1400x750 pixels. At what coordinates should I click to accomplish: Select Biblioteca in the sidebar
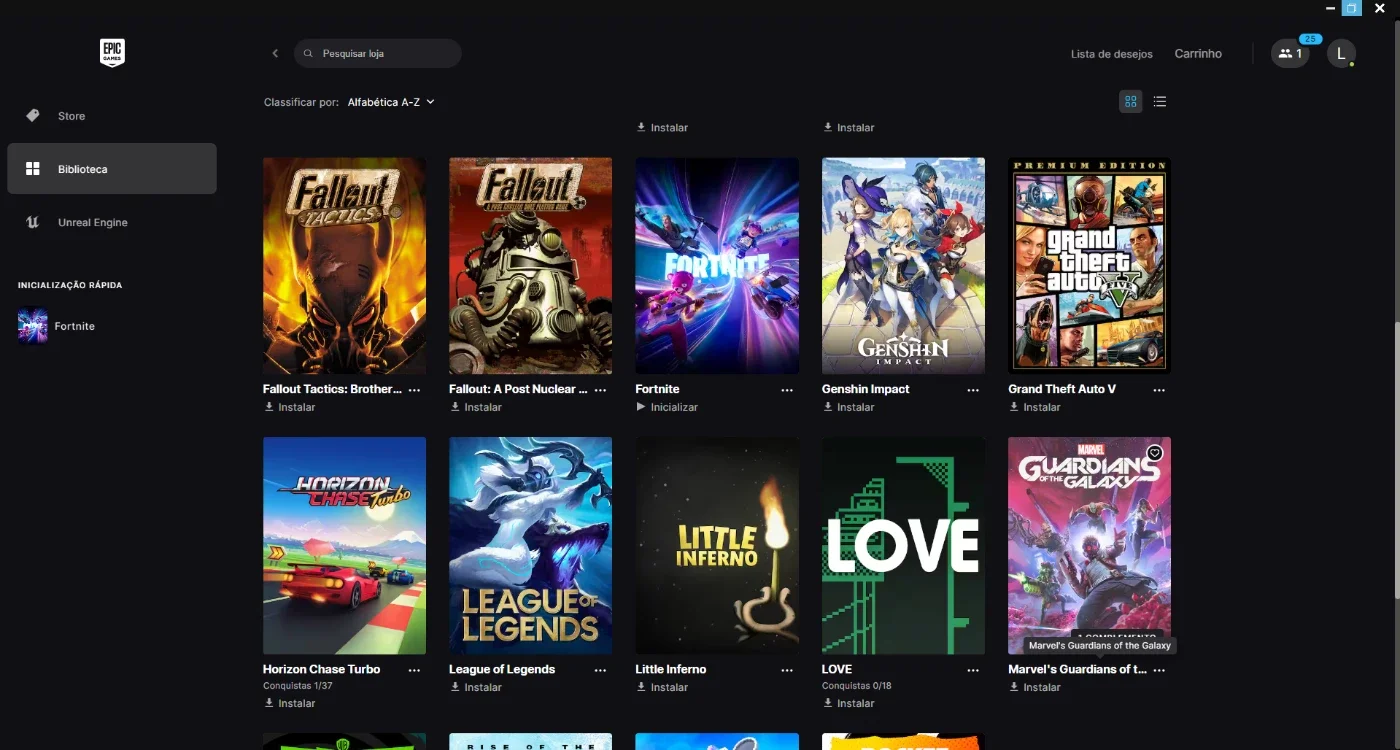click(112, 169)
